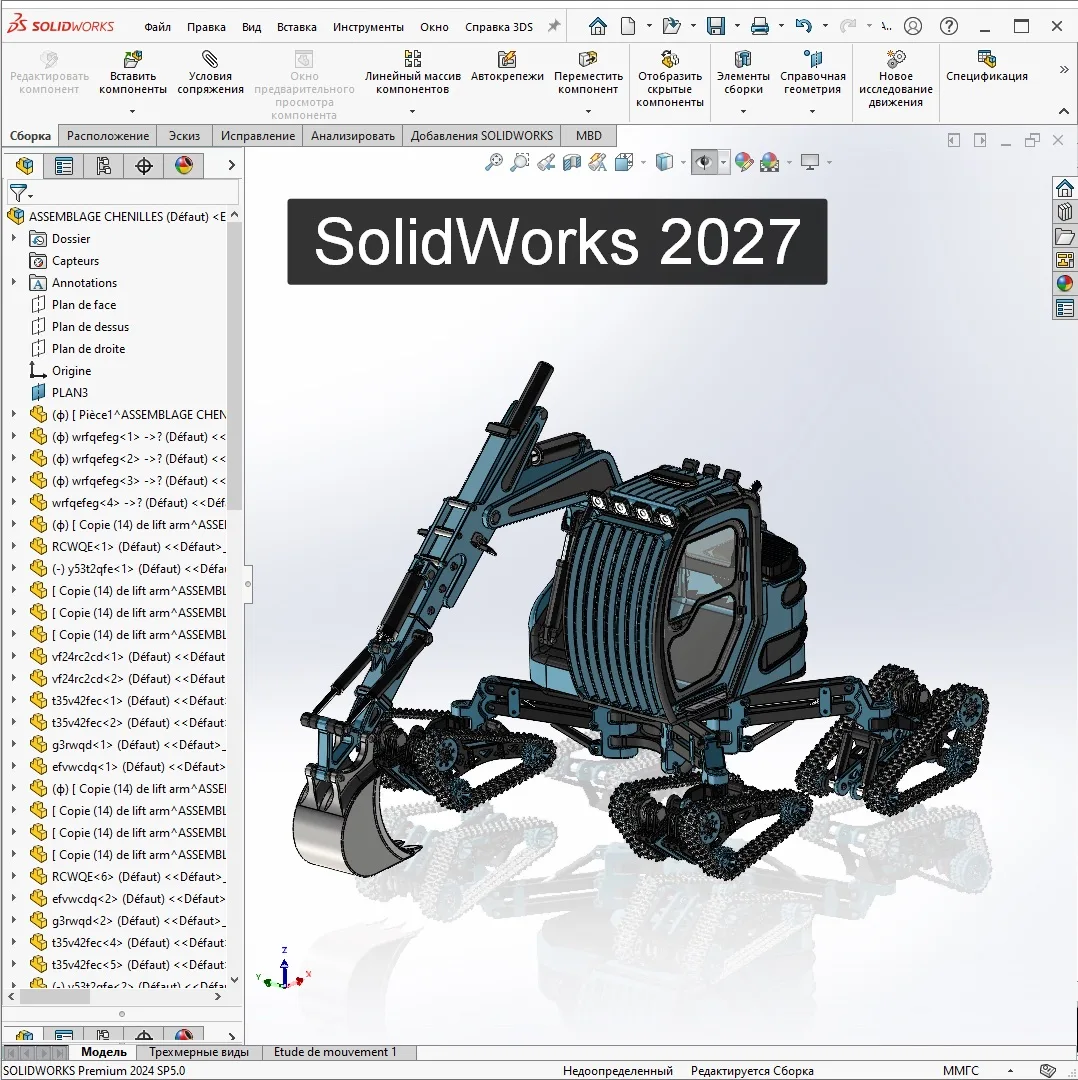1078x1080 pixels.
Task: Click the Print icon in title bar
Action: pyautogui.click(x=760, y=26)
